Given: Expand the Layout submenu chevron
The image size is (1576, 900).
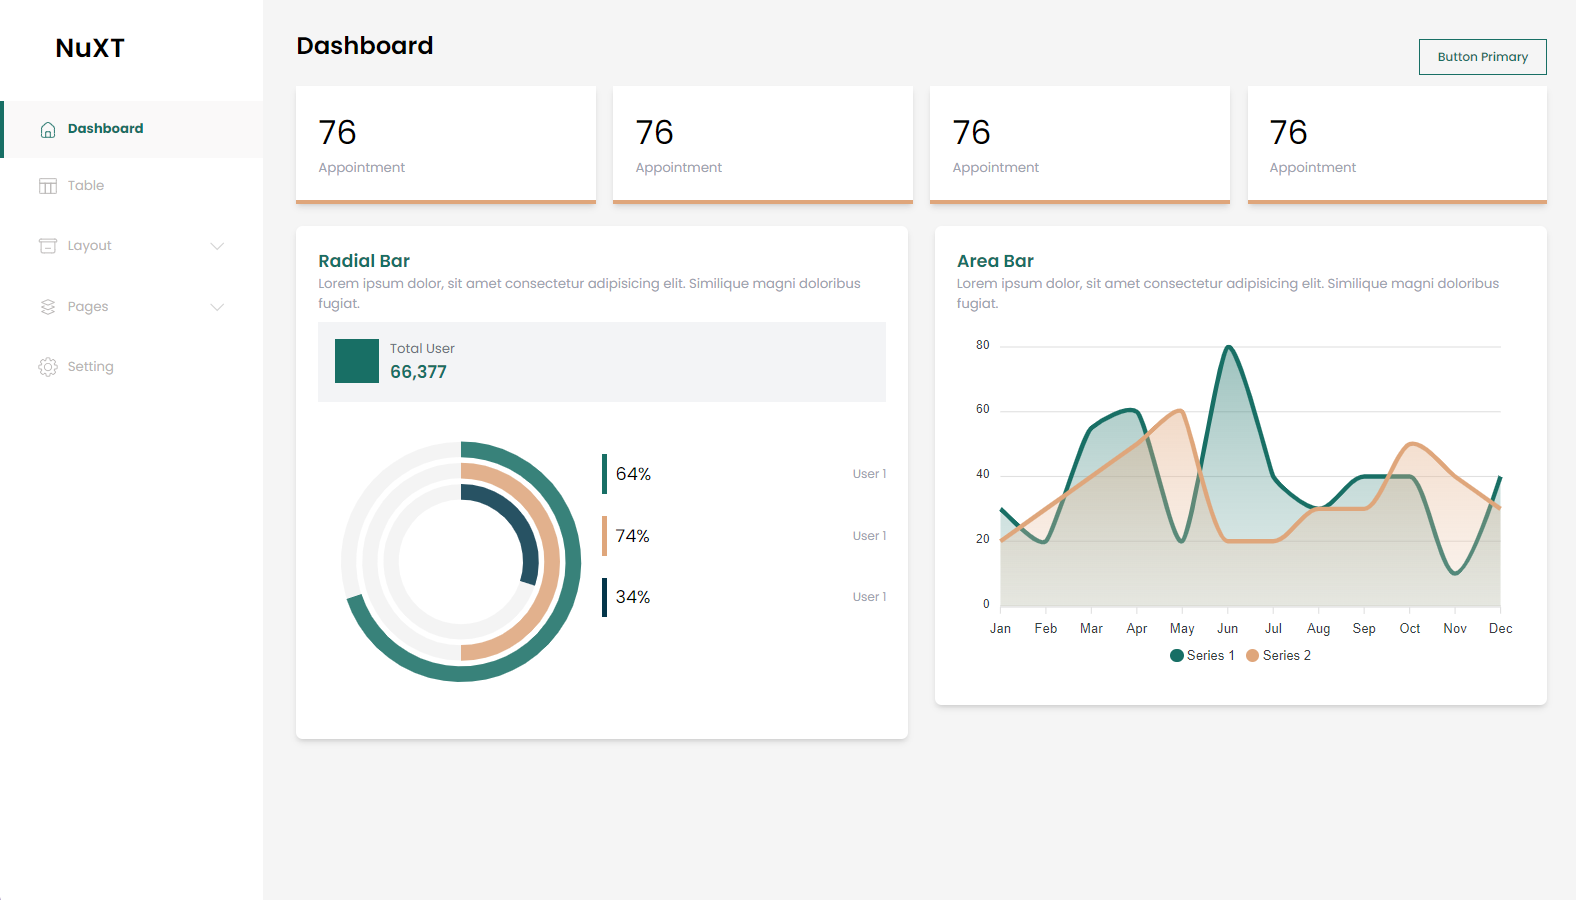Looking at the screenshot, I should (217, 246).
